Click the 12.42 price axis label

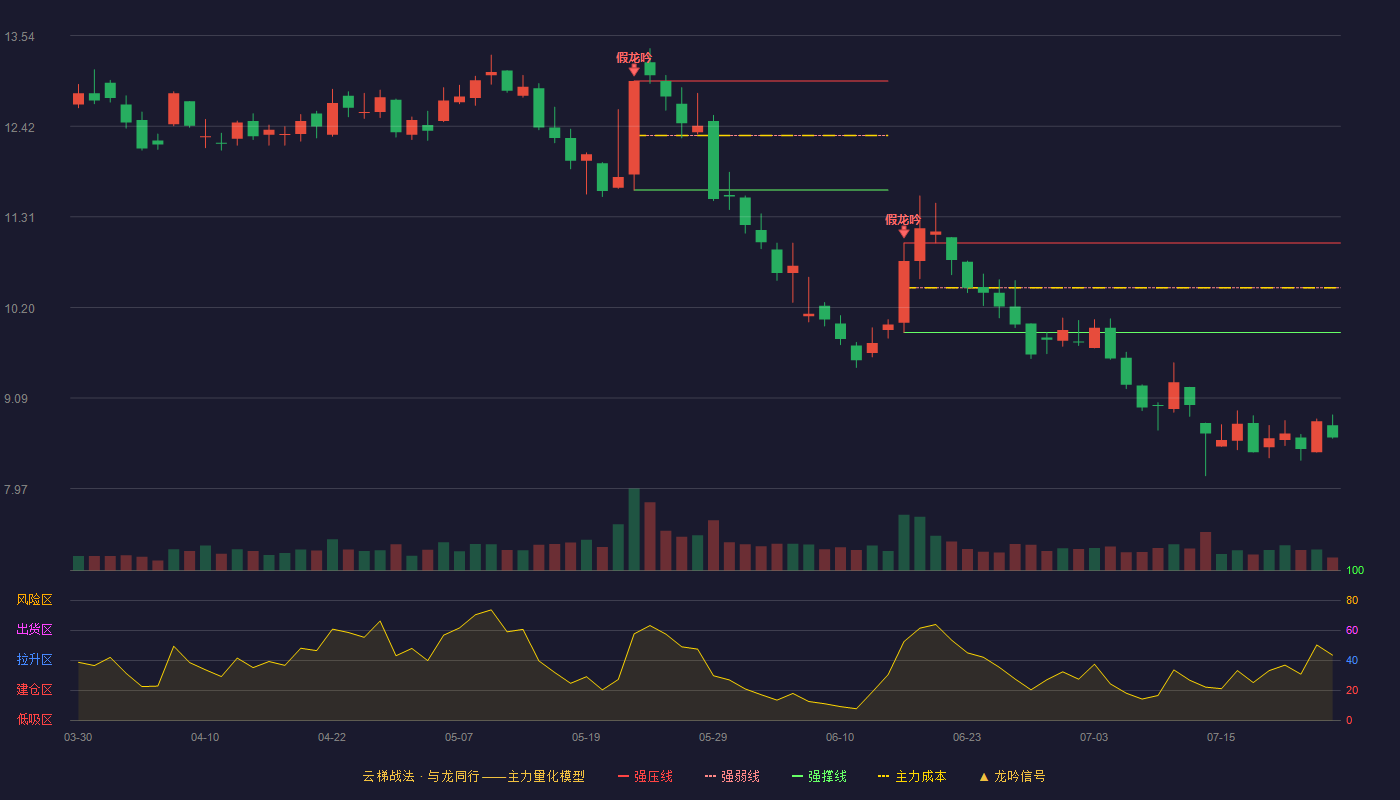[x=20, y=128]
